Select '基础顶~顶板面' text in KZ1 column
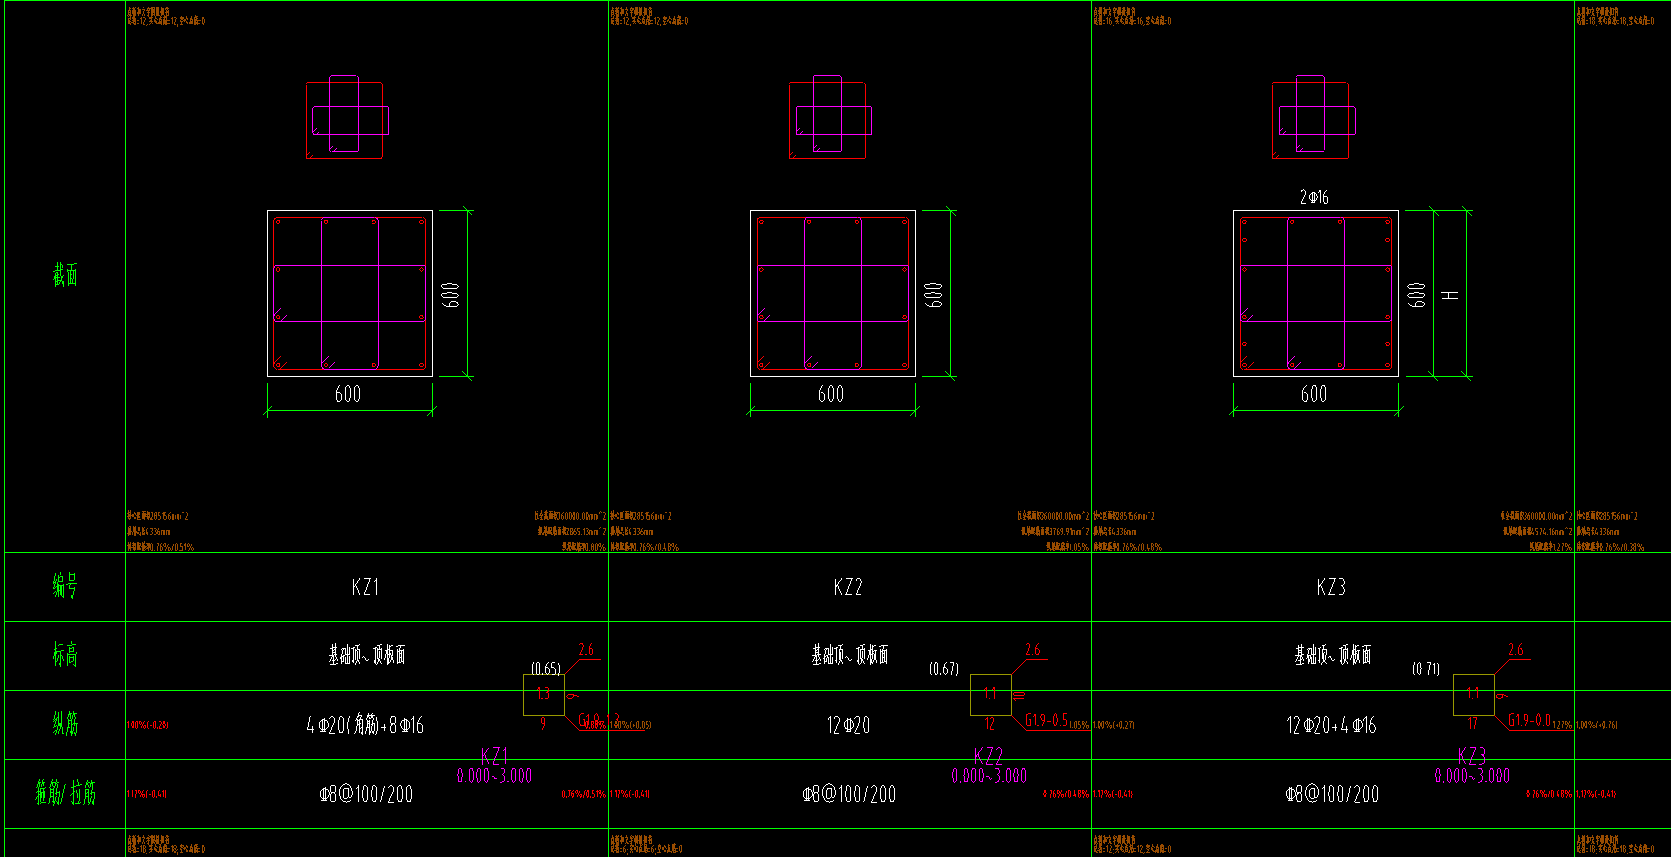 point(367,655)
